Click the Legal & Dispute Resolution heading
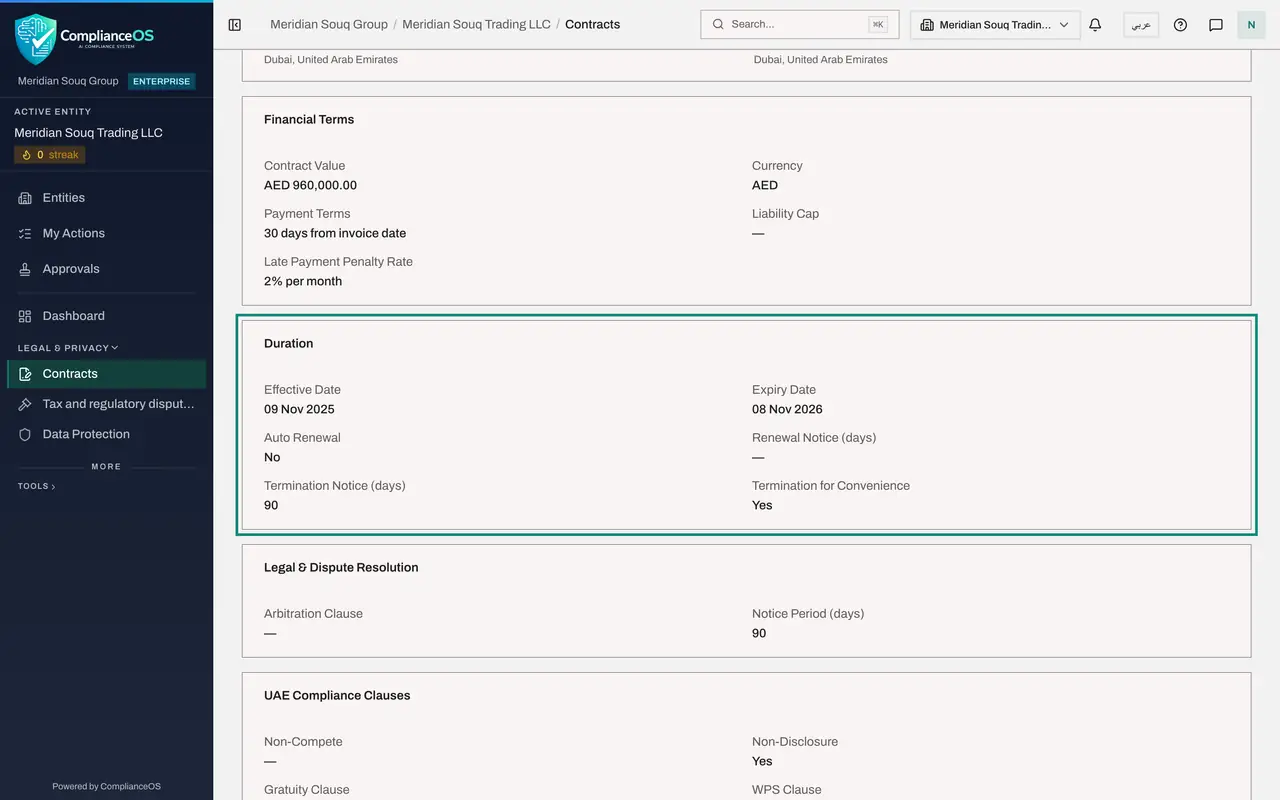The height and width of the screenshot is (800, 1280). [341, 567]
